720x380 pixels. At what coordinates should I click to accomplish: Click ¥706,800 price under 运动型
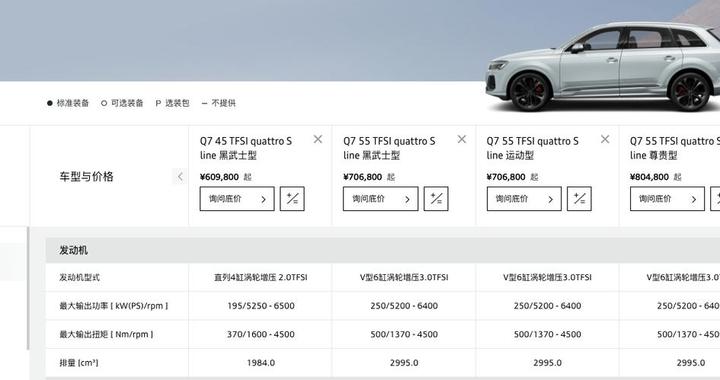tap(506, 177)
